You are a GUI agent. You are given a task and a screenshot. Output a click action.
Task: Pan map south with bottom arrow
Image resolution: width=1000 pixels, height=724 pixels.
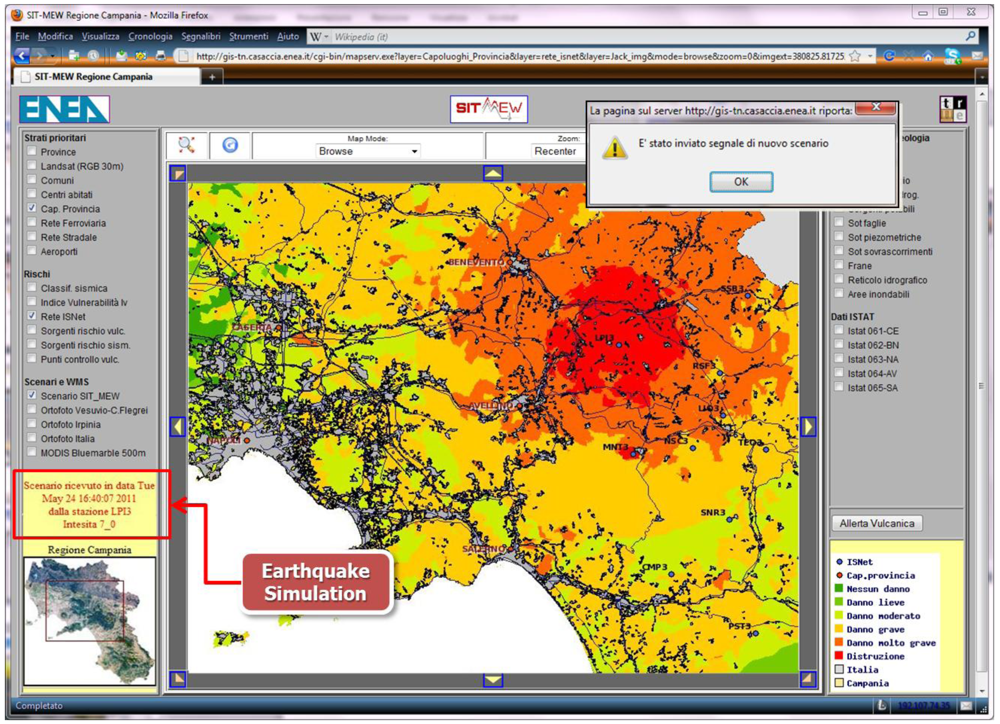[493, 680]
